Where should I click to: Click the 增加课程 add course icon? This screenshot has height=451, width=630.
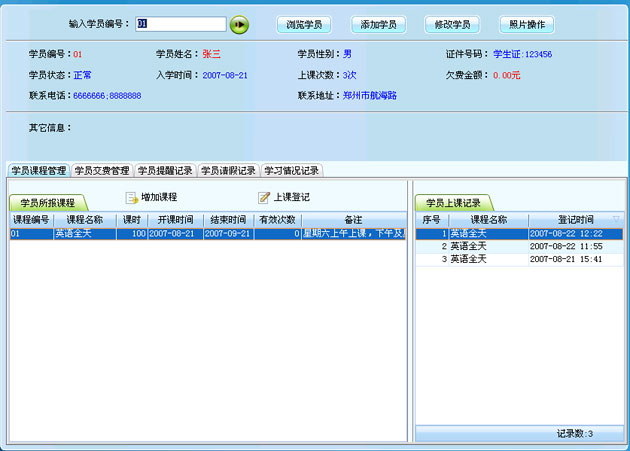tap(132, 198)
